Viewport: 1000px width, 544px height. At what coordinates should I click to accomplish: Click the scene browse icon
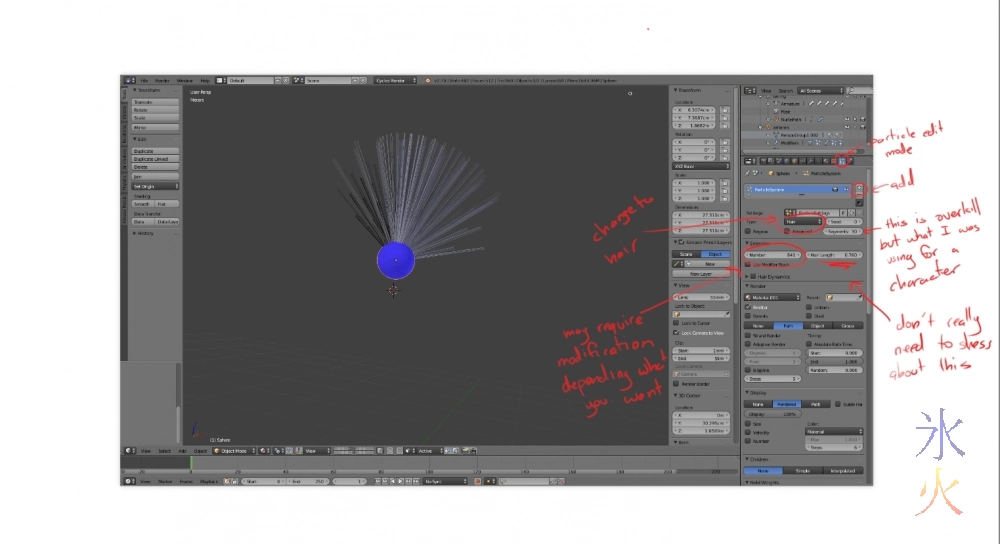(x=300, y=80)
